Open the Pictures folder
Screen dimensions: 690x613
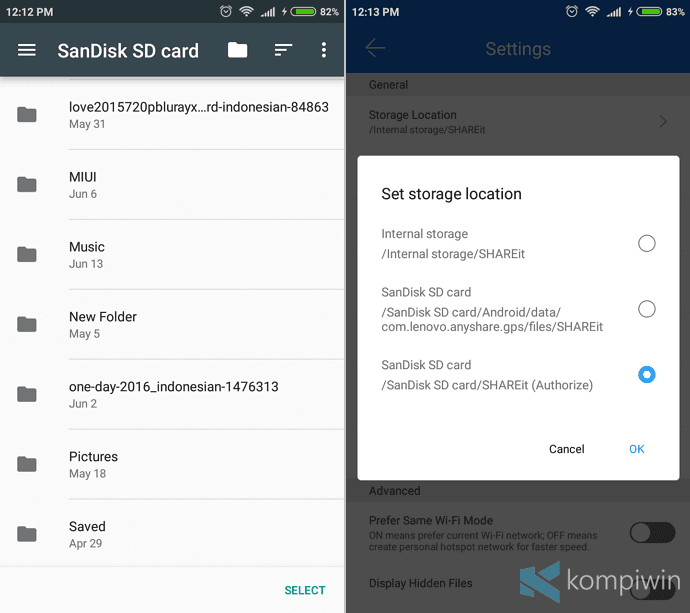click(x=172, y=465)
